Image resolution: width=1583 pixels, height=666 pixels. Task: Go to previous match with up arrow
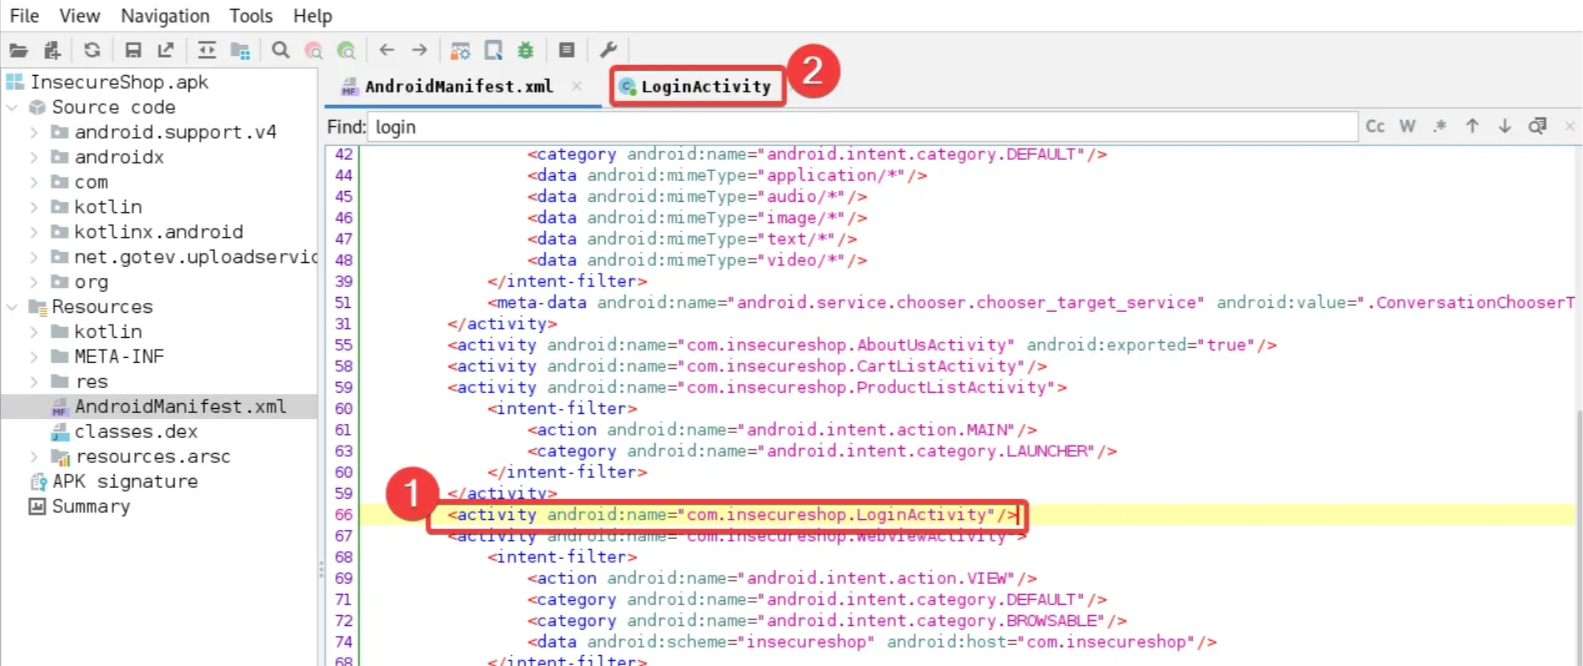click(1472, 126)
